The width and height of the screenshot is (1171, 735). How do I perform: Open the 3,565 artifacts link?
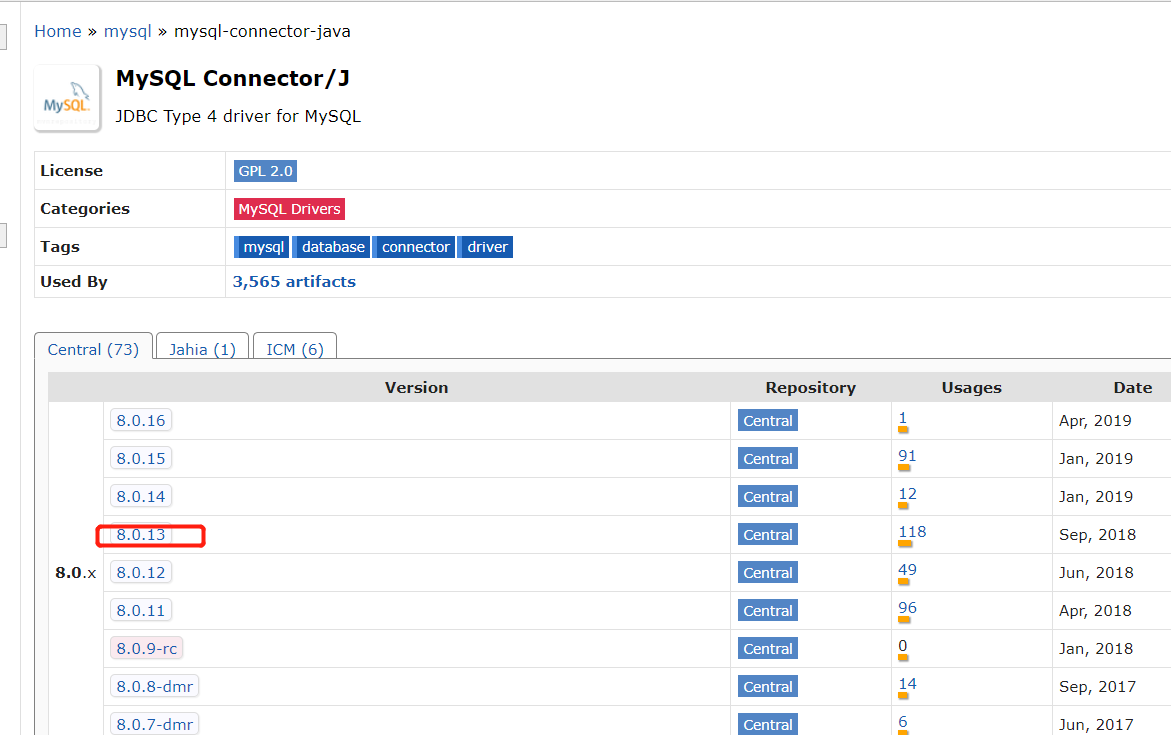tap(294, 282)
